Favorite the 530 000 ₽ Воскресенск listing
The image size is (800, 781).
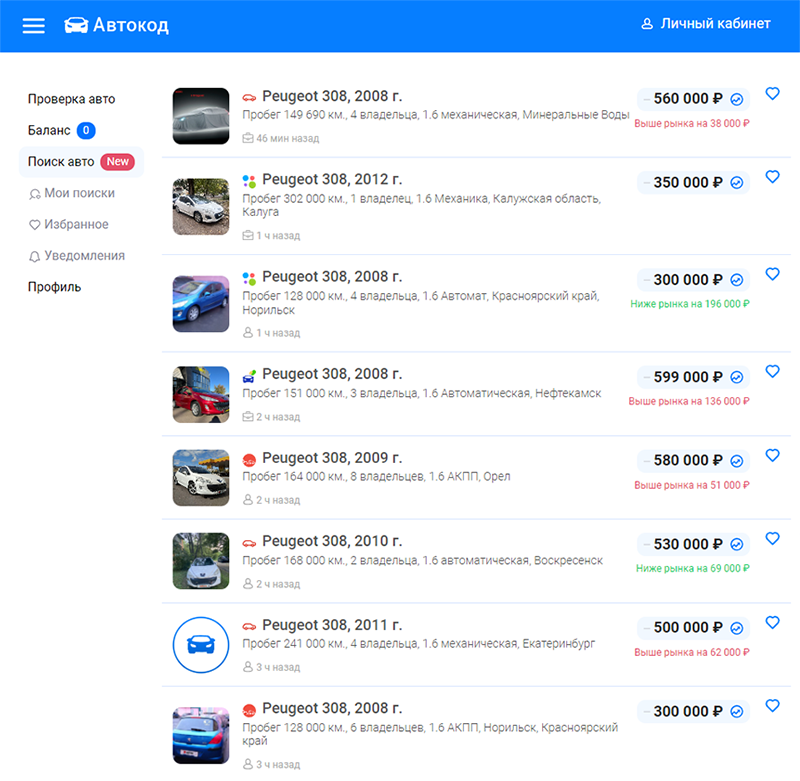coord(772,538)
